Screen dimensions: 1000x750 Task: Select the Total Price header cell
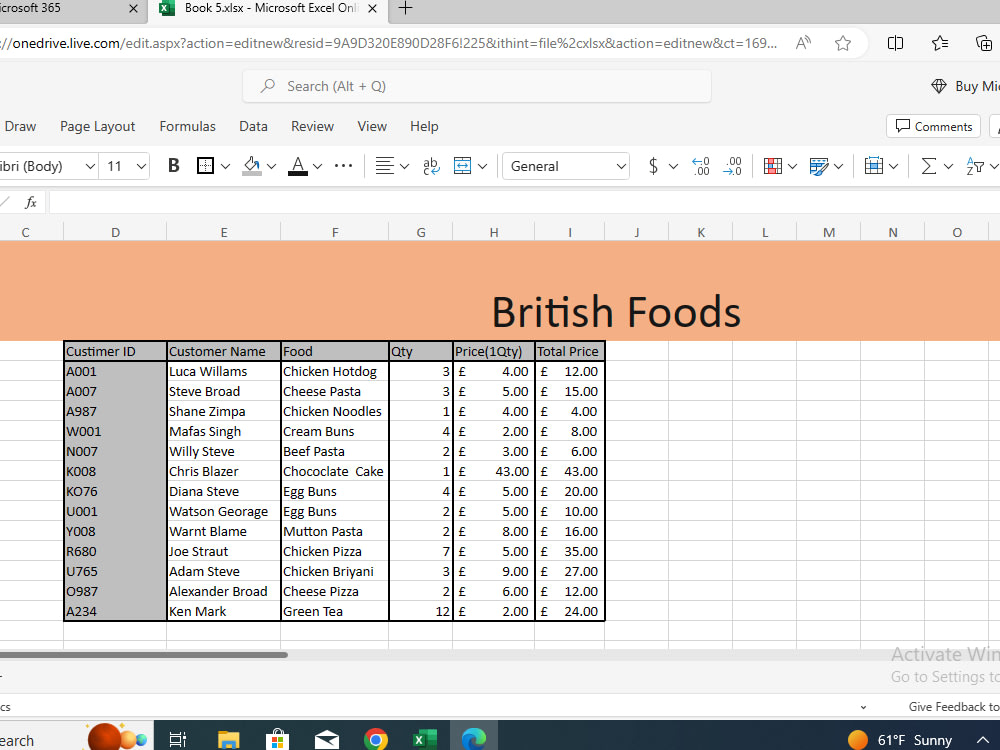pos(570,351)
